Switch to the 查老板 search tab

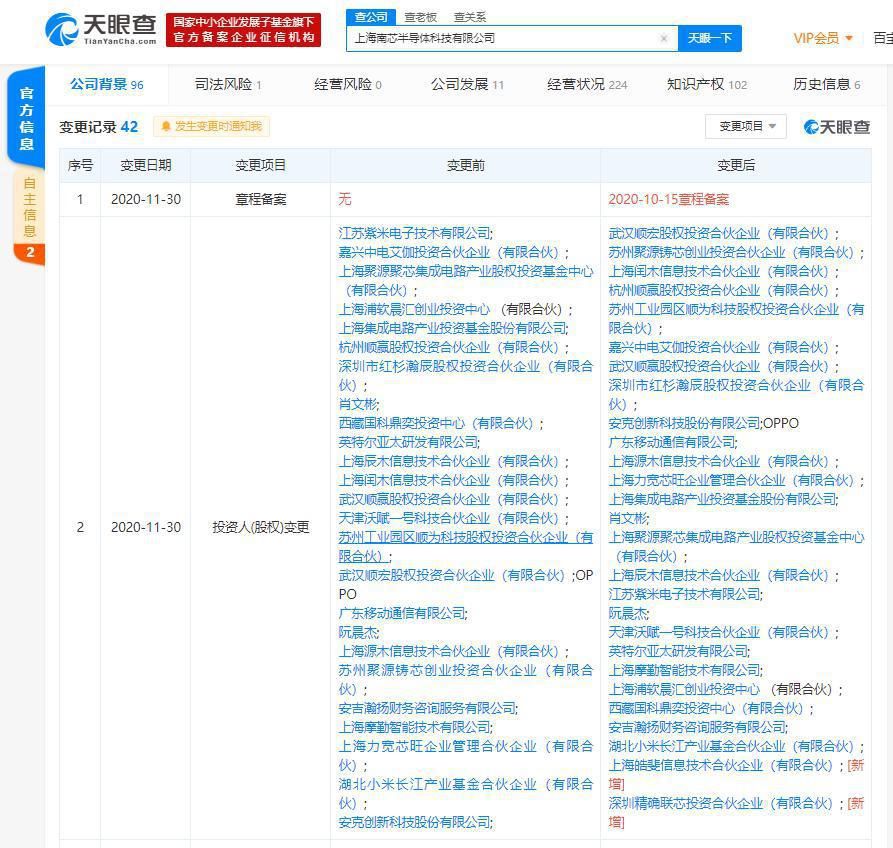420,17
